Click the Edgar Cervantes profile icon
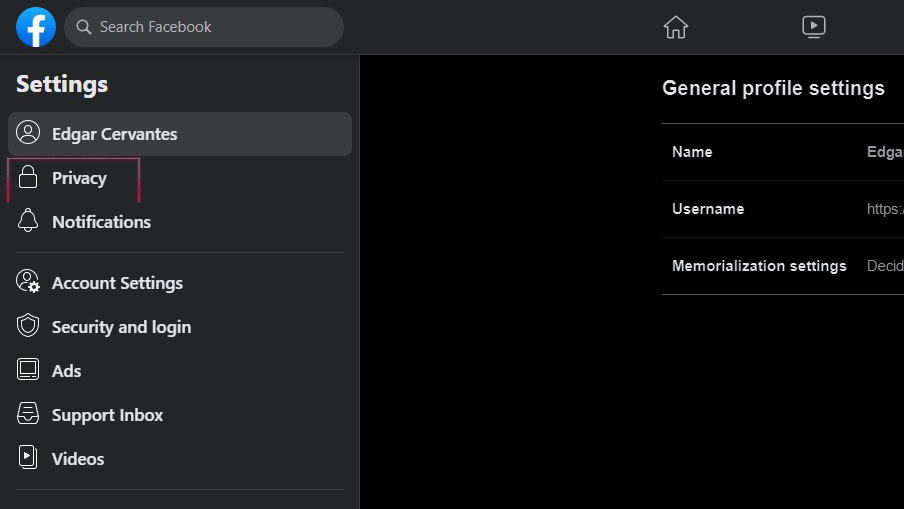 28,134
